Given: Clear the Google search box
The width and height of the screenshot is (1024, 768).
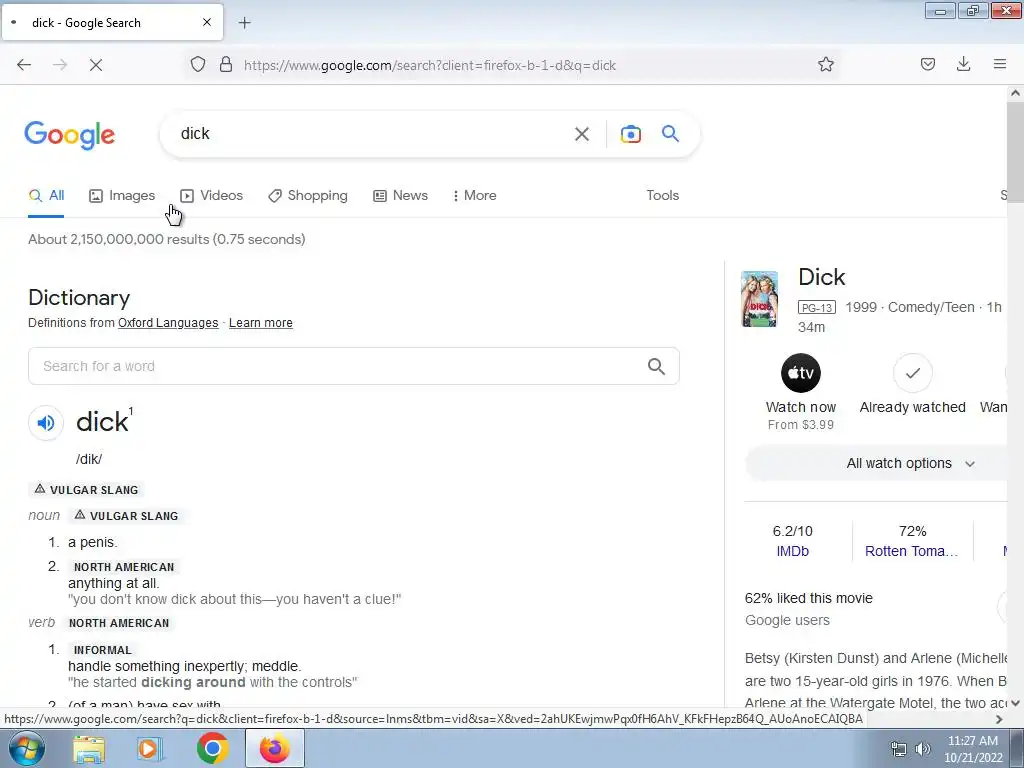Looking at the screenshot, I should click(x=582, y=134).
